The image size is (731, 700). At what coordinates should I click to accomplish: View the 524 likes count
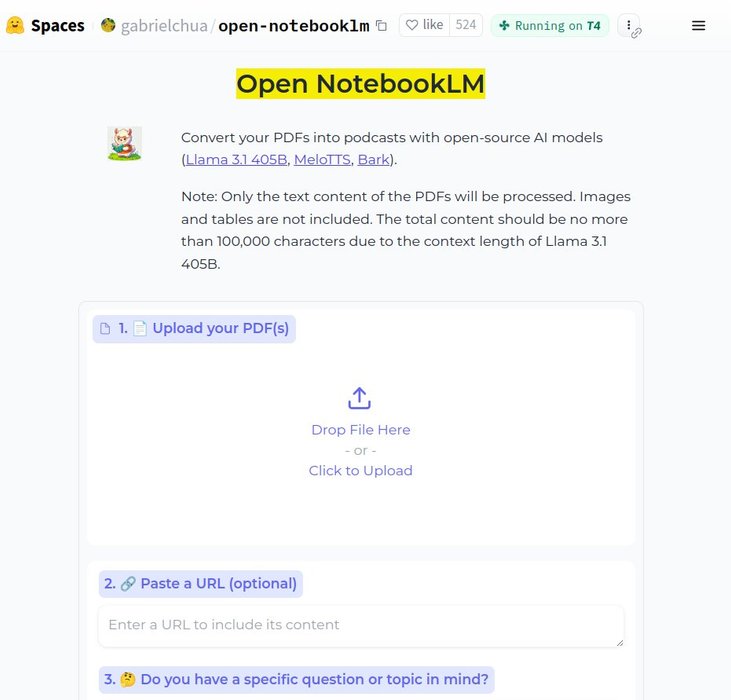pos(466,25)
